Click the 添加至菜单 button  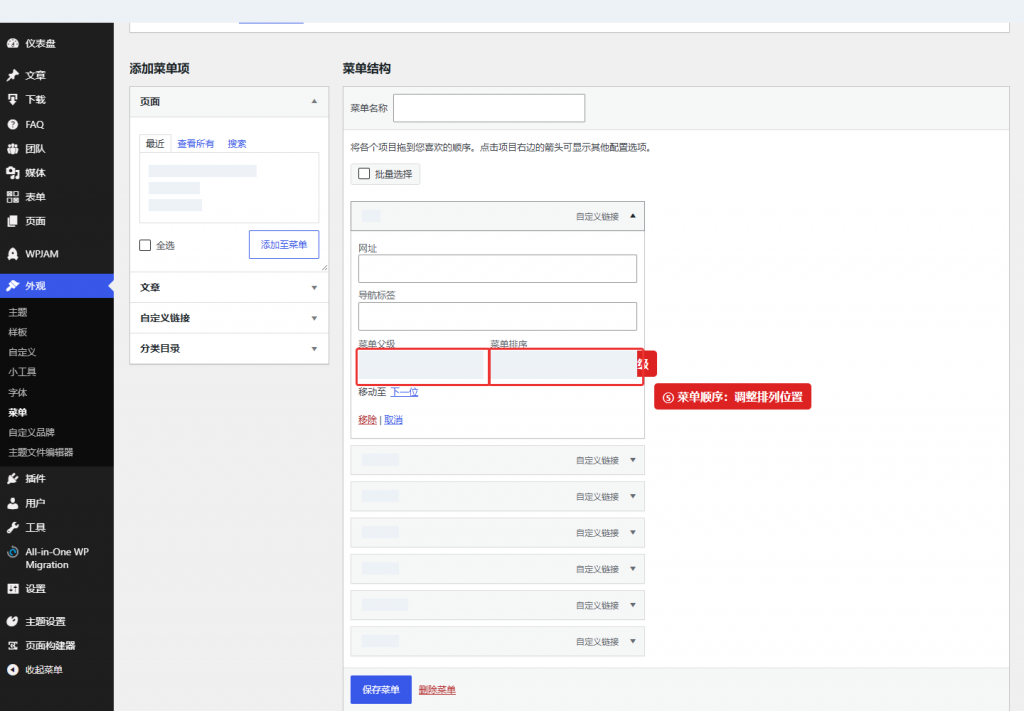[284, 244]
